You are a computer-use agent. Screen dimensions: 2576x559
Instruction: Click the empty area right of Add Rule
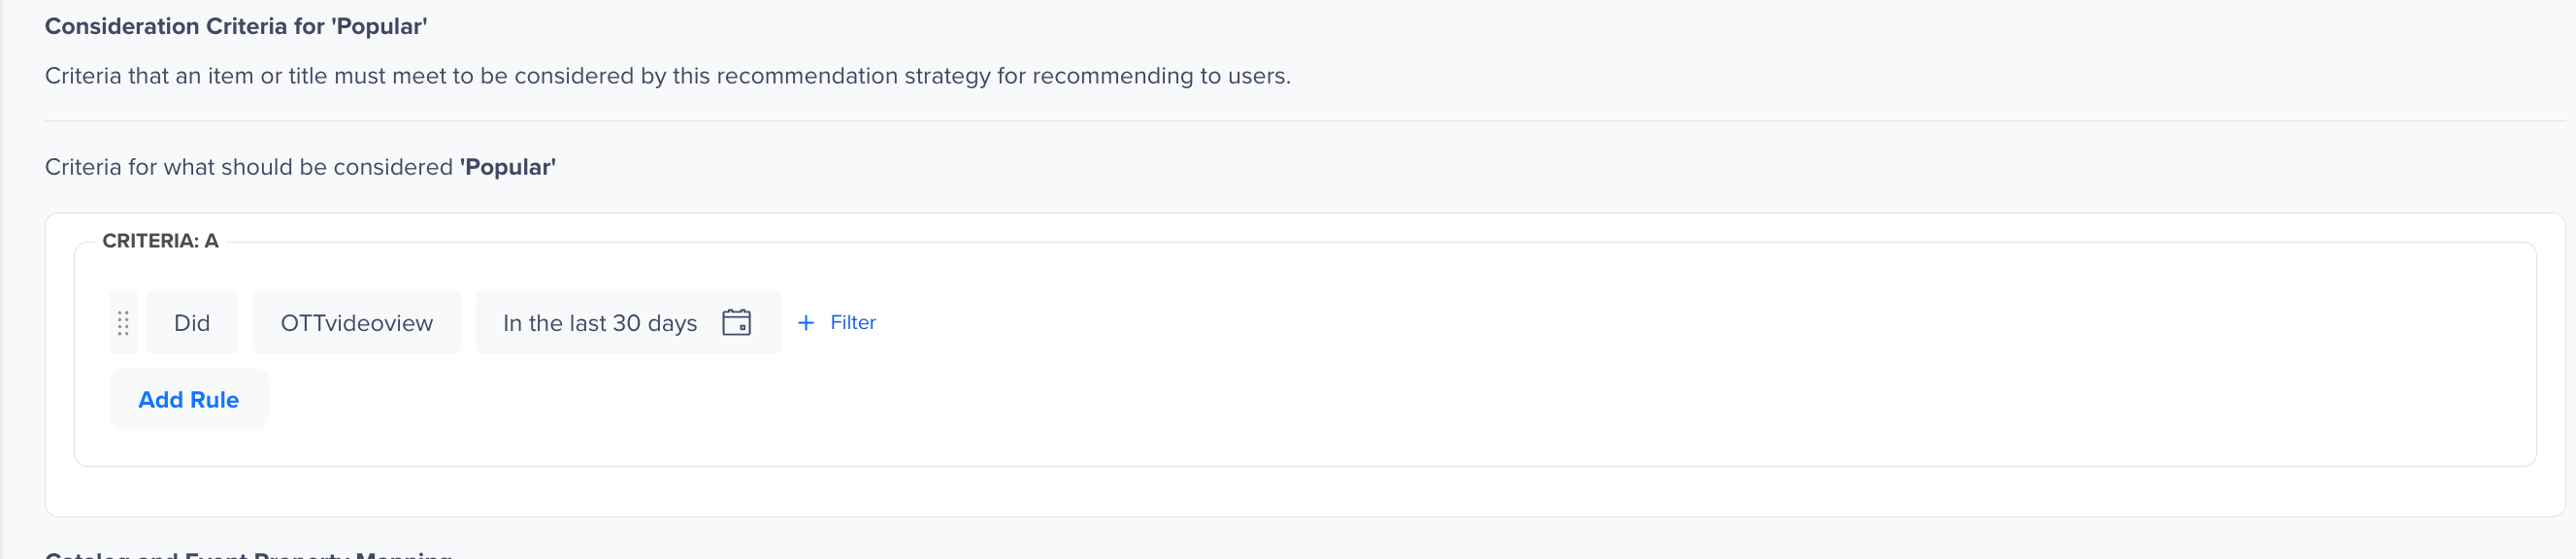1400,400
